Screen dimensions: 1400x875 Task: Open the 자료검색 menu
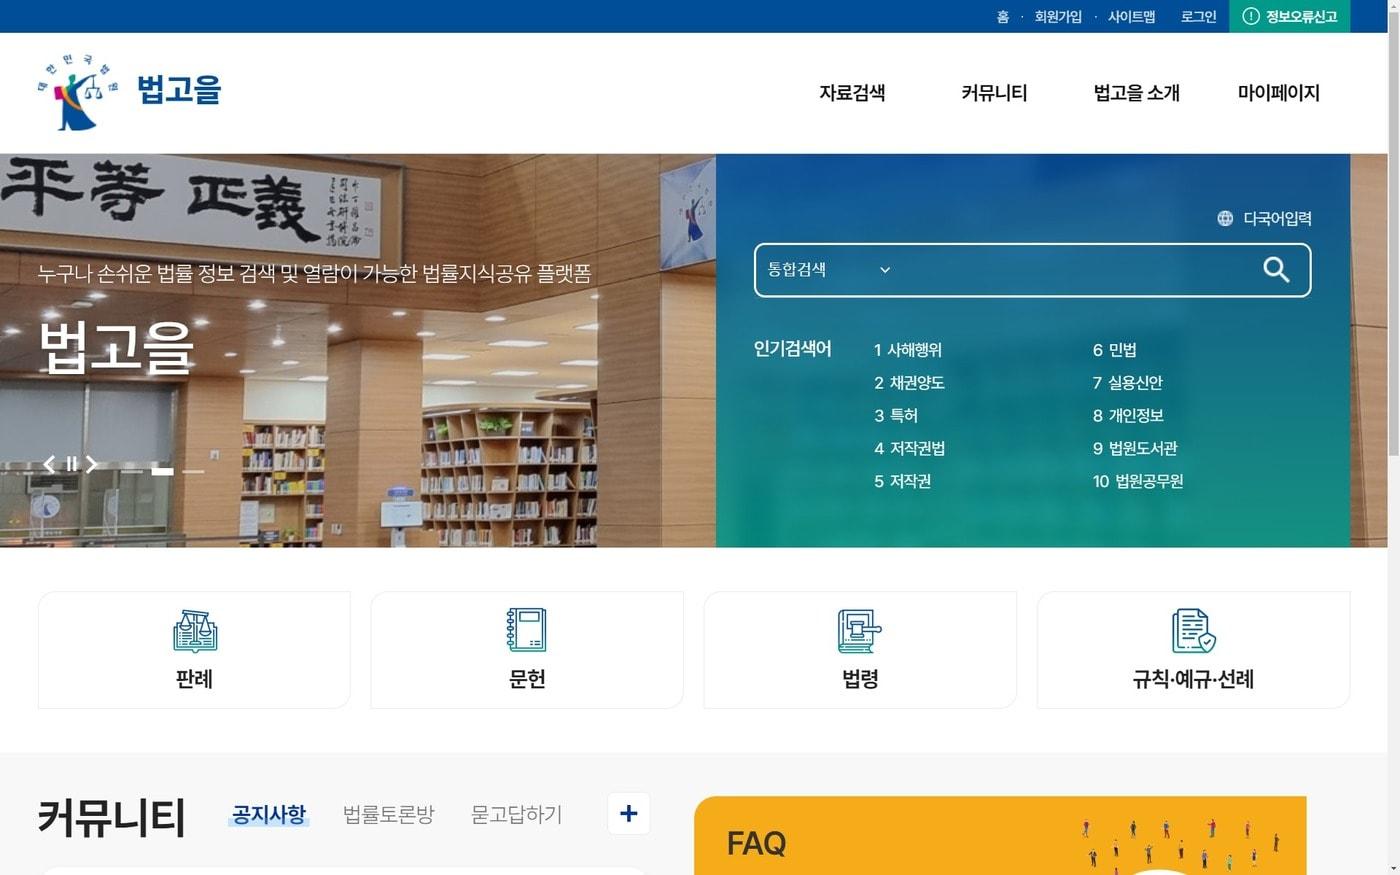(x=852, y=93)
